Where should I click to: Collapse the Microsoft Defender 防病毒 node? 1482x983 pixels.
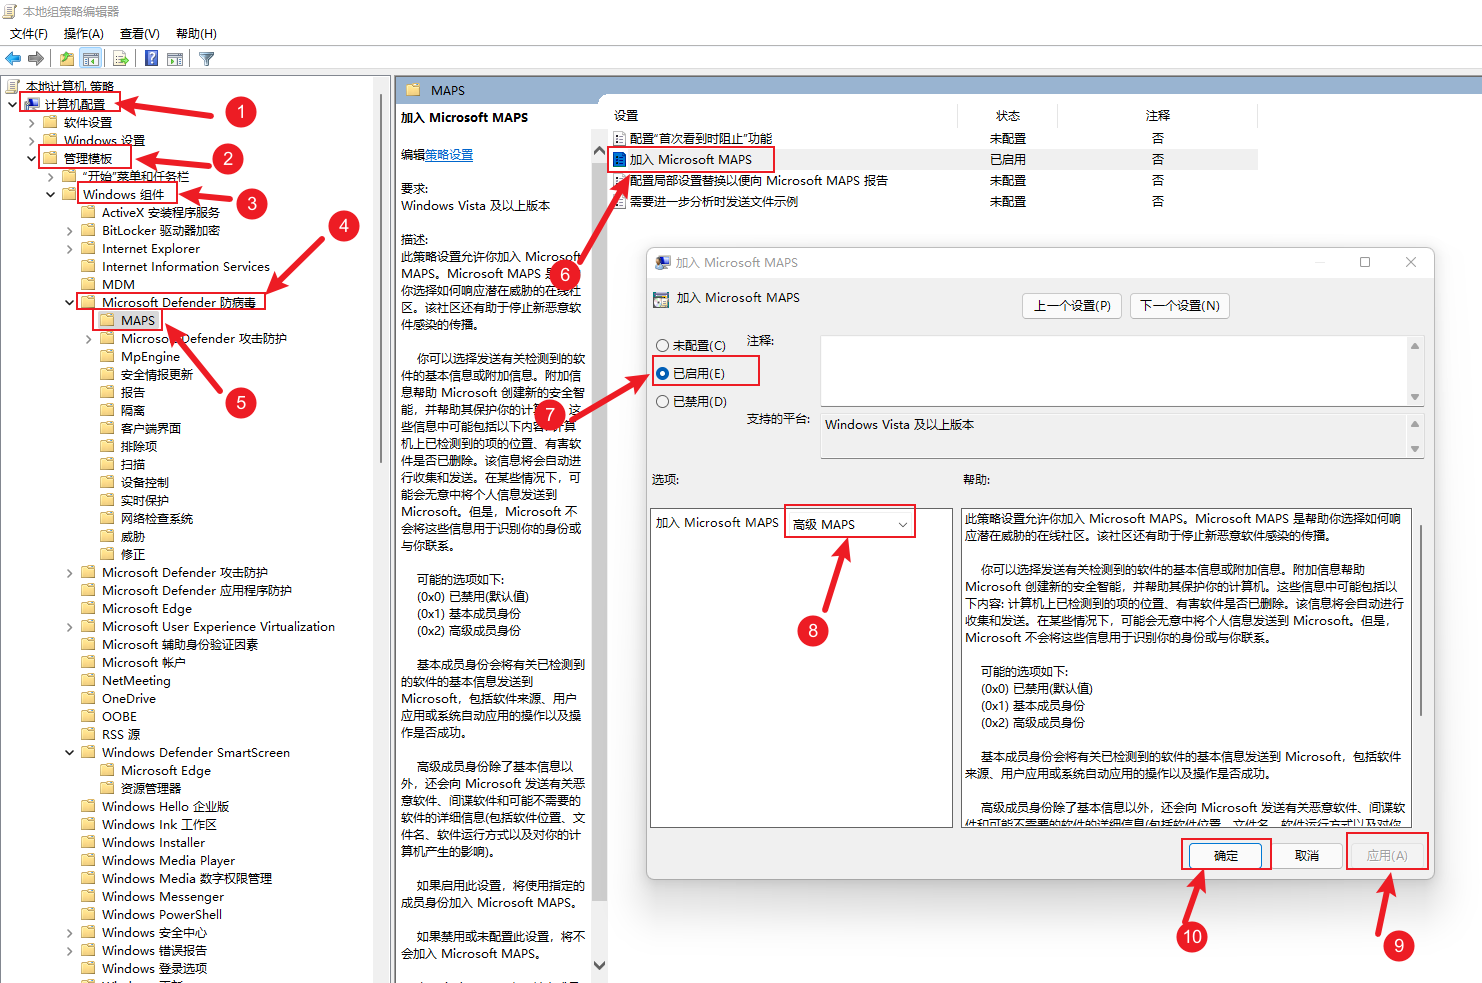point(70,302)
